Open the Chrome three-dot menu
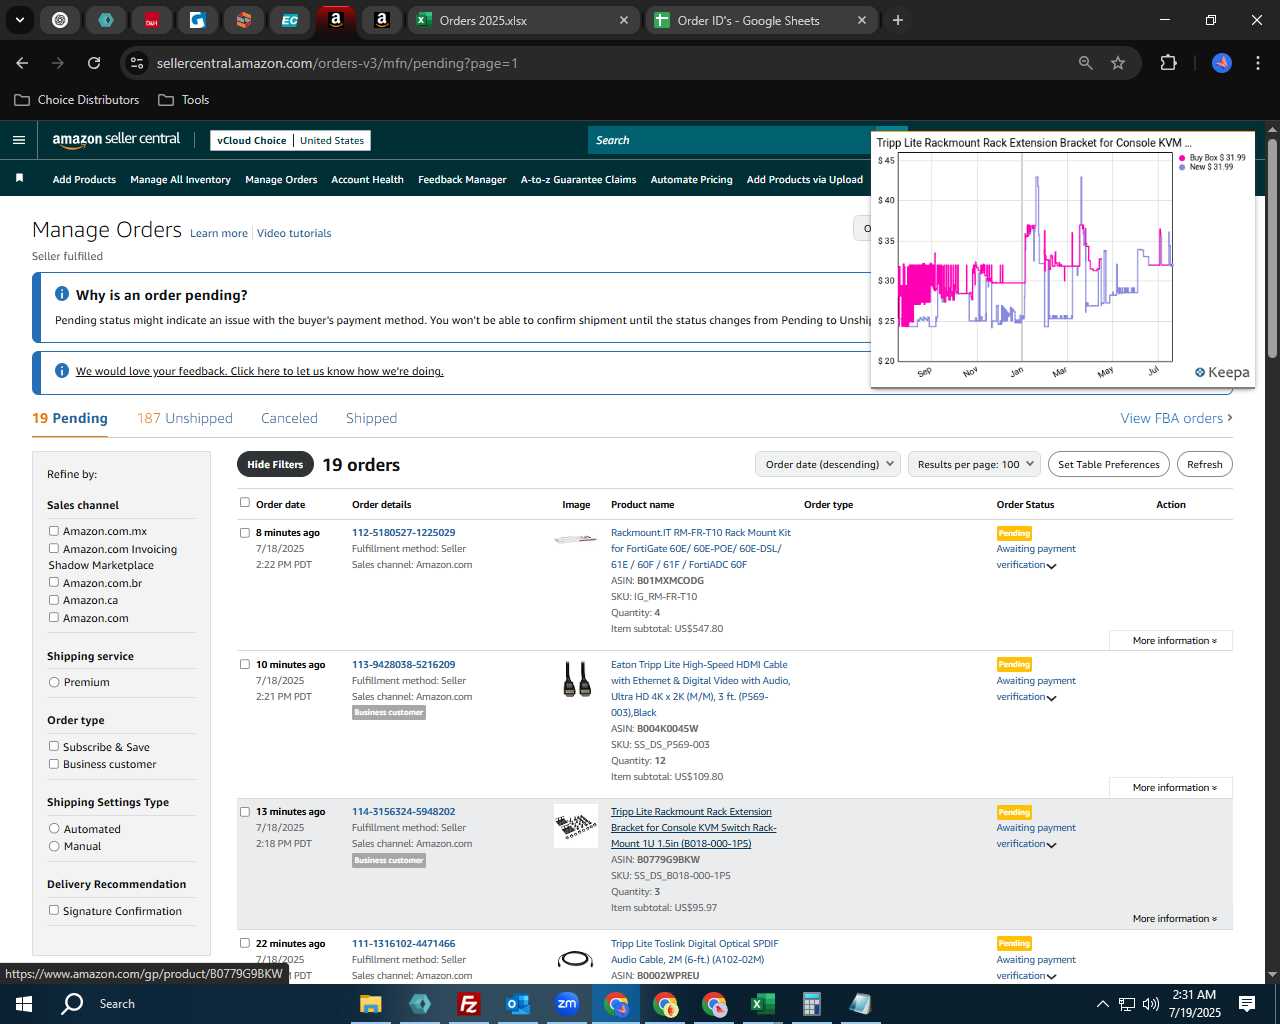 1257,63
